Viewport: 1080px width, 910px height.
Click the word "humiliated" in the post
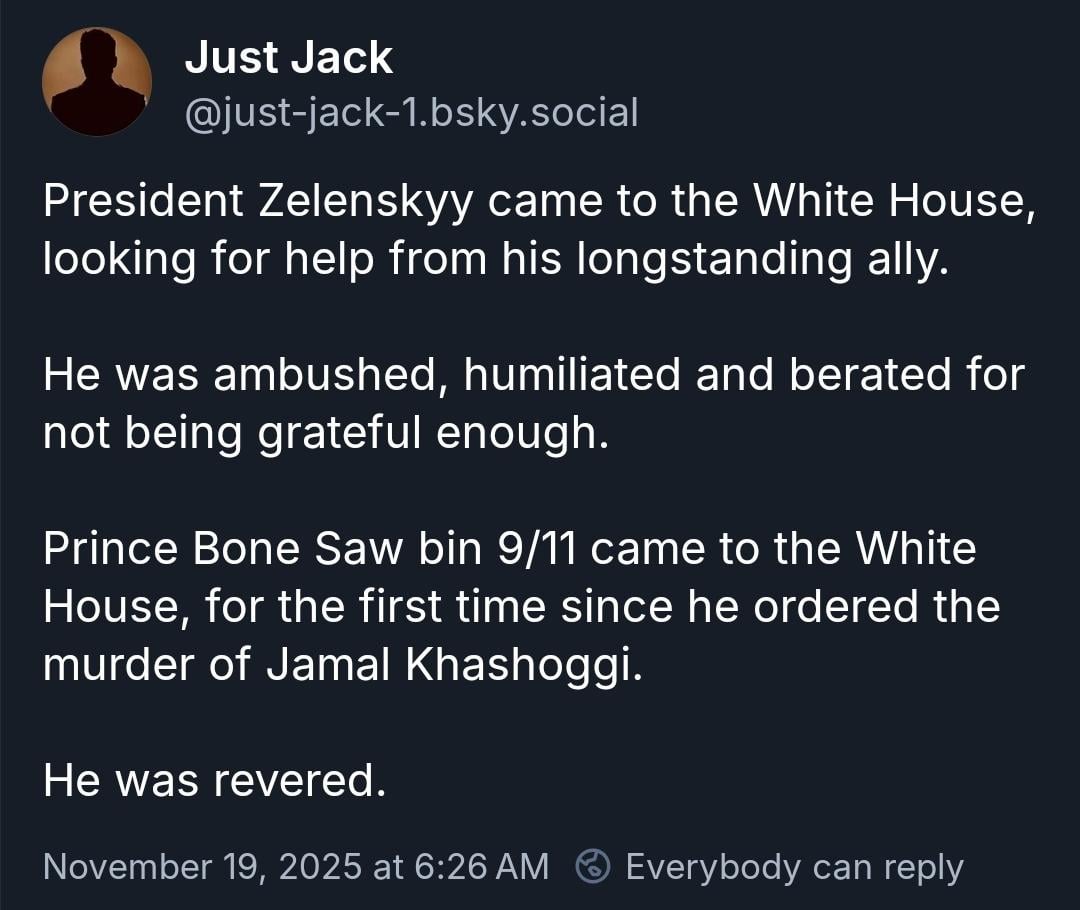(x=573, y=375)
